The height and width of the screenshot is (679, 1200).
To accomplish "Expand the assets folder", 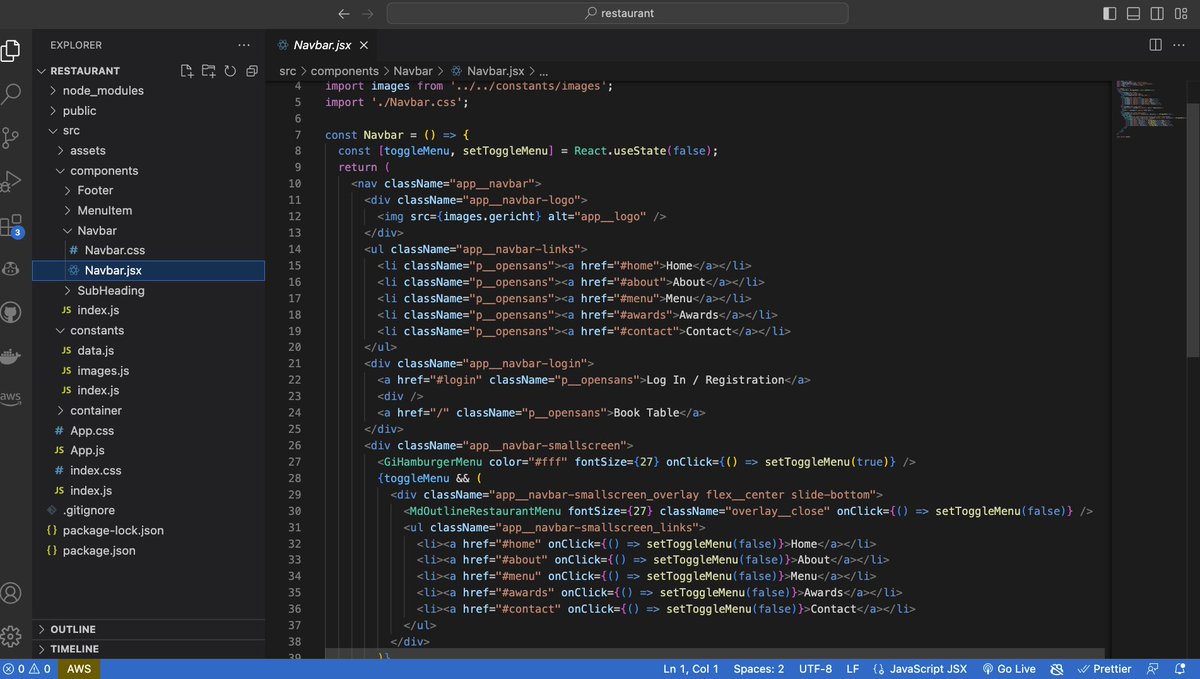I will [148, 151].
